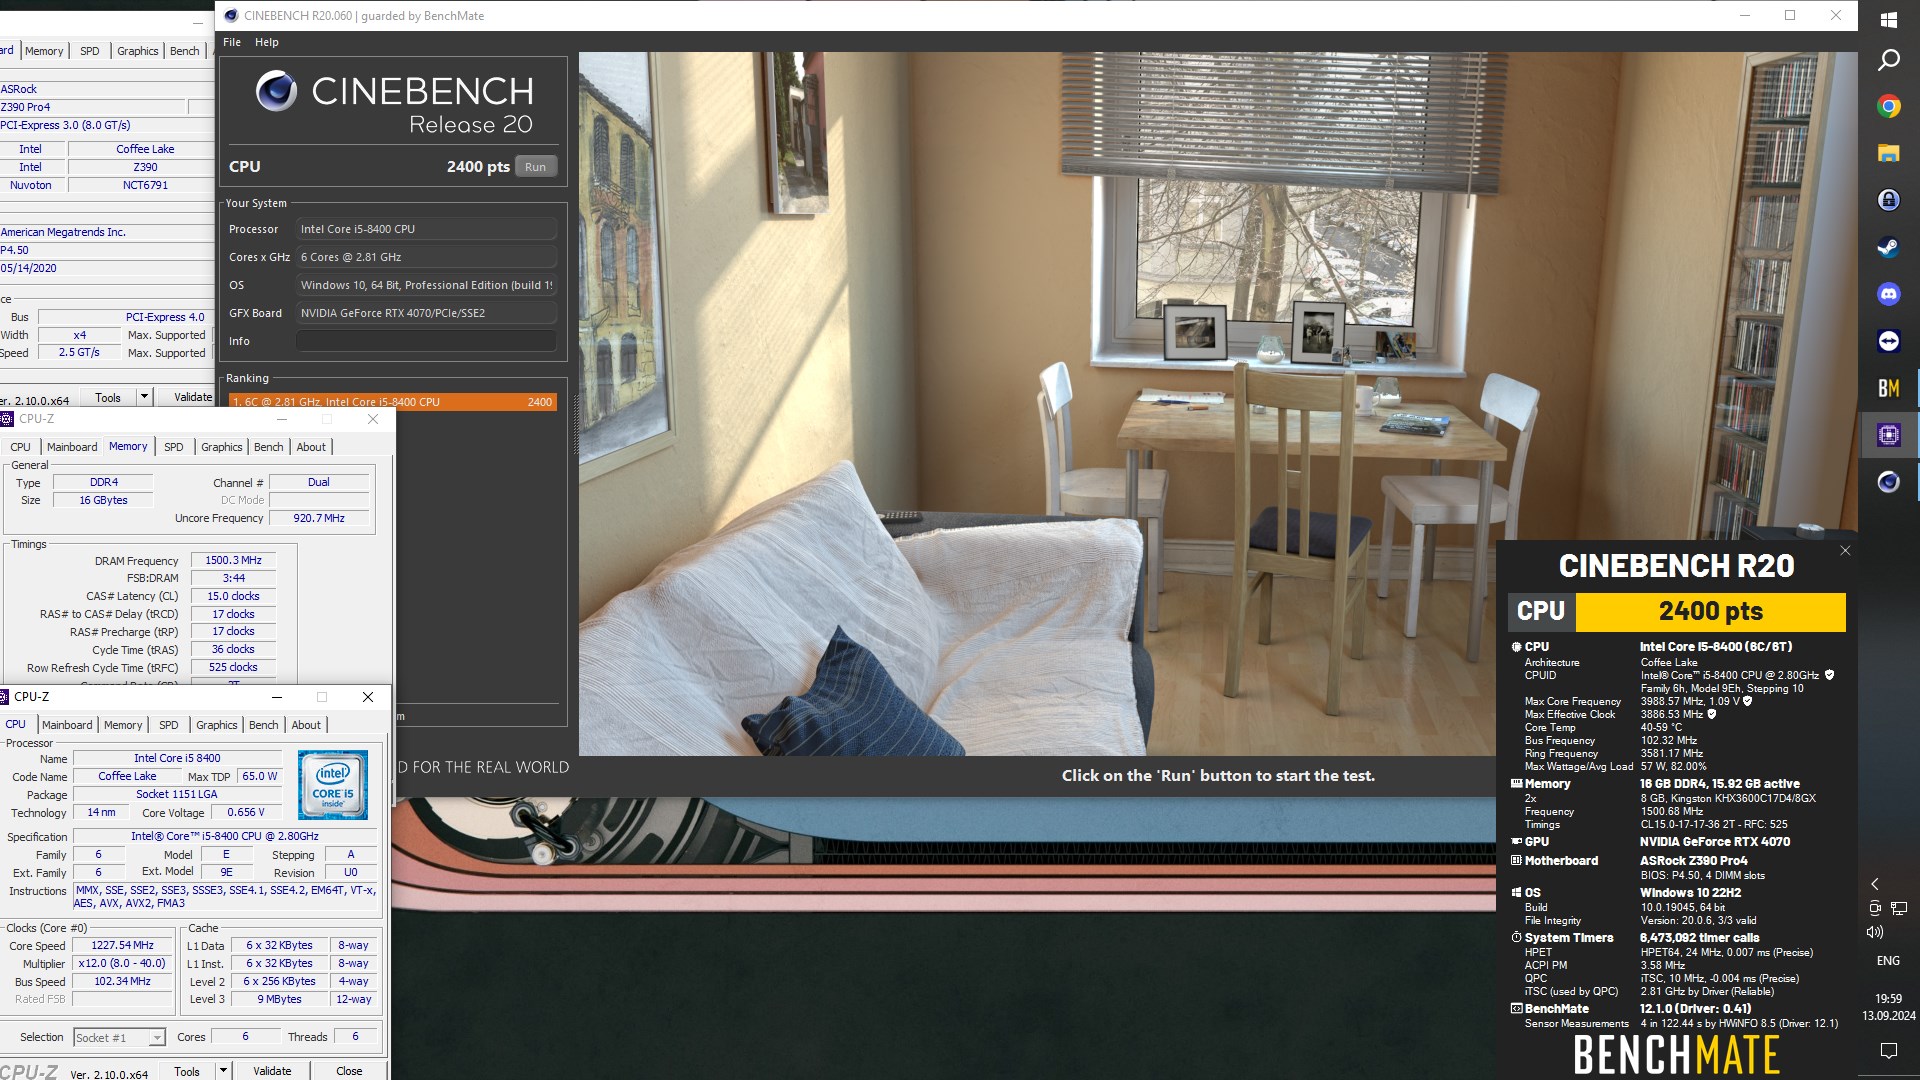The image size is (1920, 1080).
Task: Click the Processor field Intel Core i5-8400 CPU
Action: [x=426, y=229]
